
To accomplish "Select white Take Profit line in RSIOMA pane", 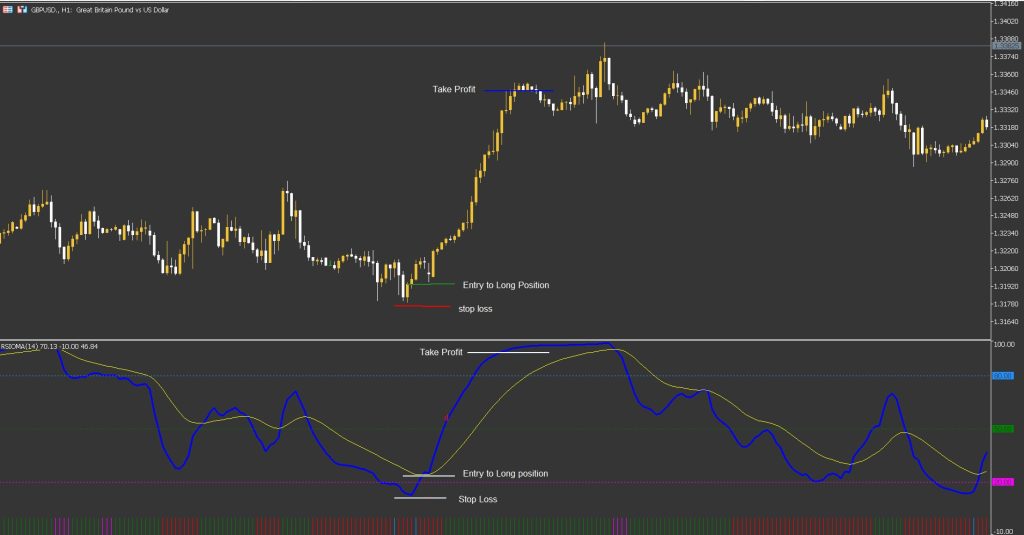I will coord(509,352).
